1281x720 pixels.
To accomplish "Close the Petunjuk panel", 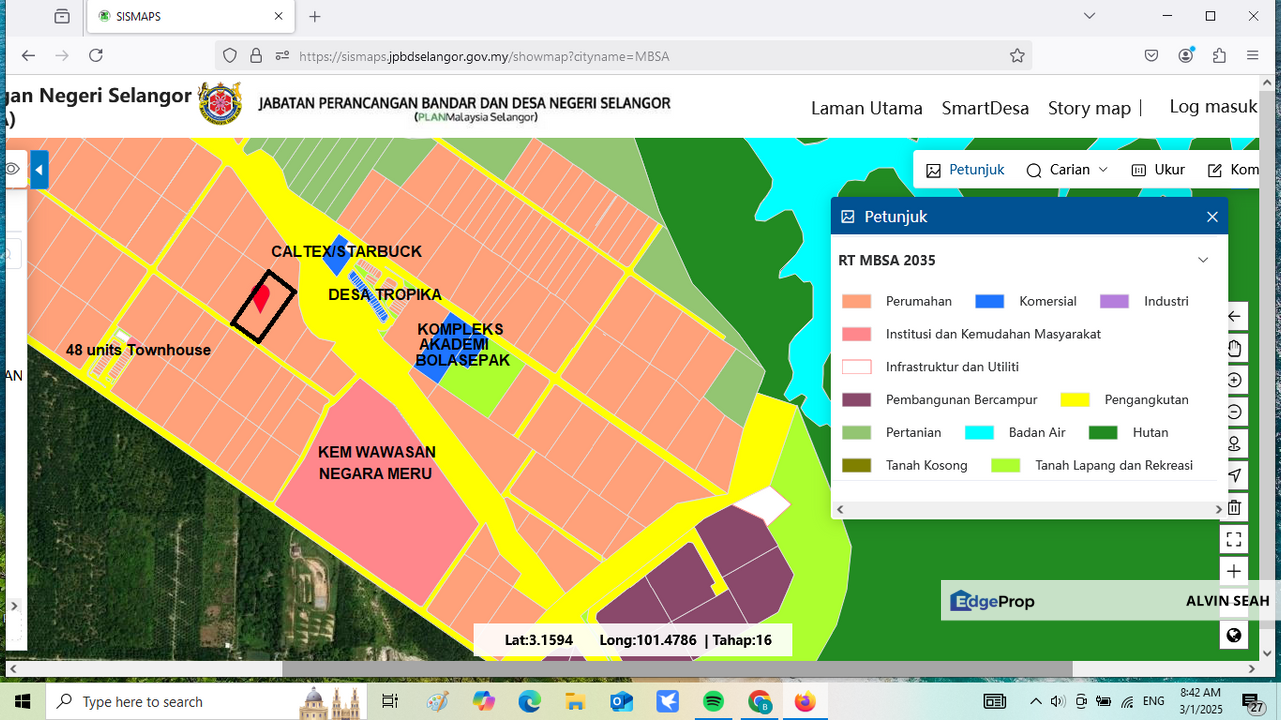I will (1211, 216).
